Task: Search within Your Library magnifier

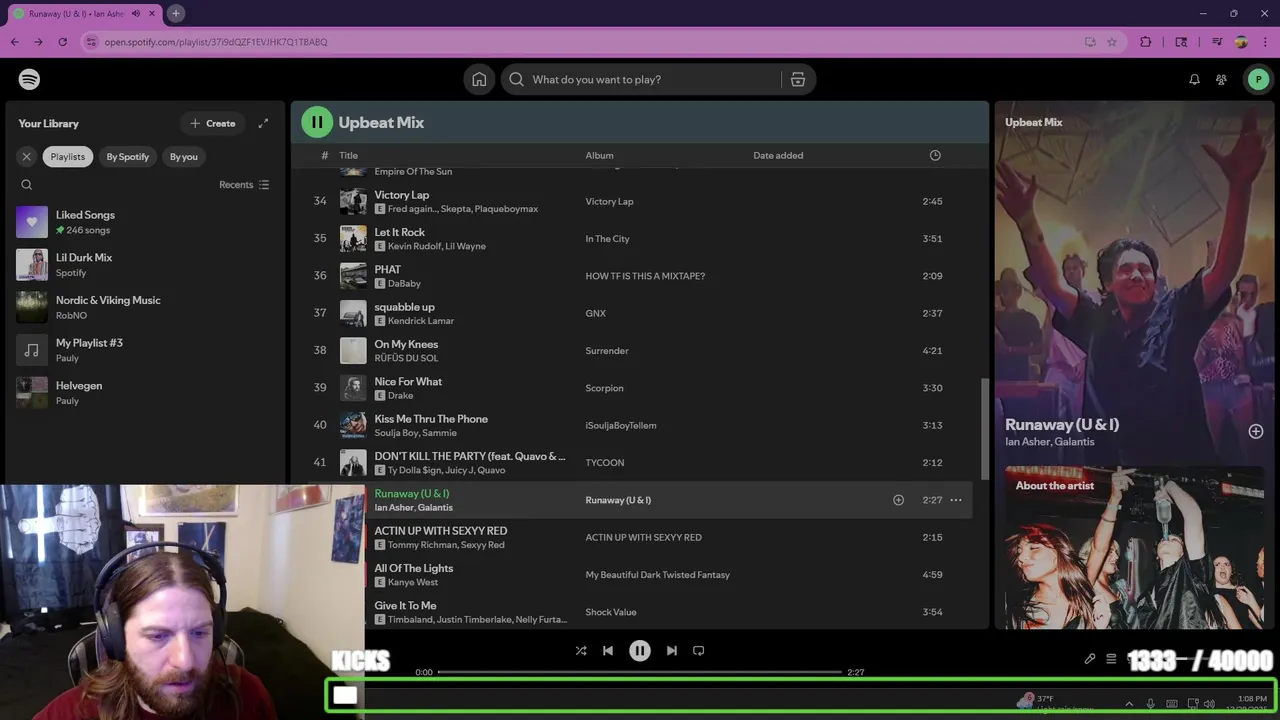Action: click(27, 184)
